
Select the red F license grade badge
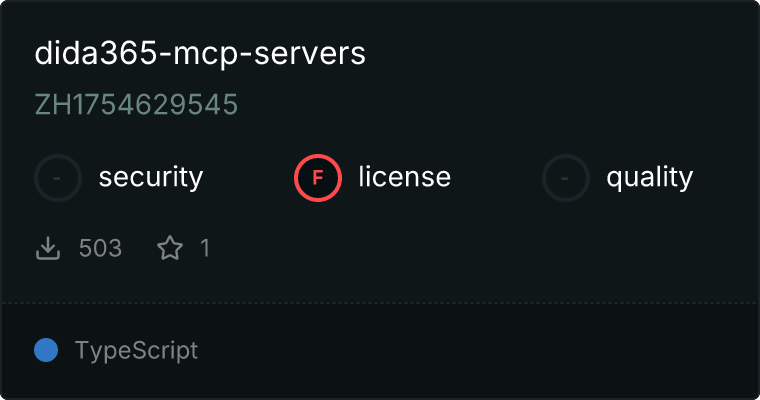(x=318, y=178)
